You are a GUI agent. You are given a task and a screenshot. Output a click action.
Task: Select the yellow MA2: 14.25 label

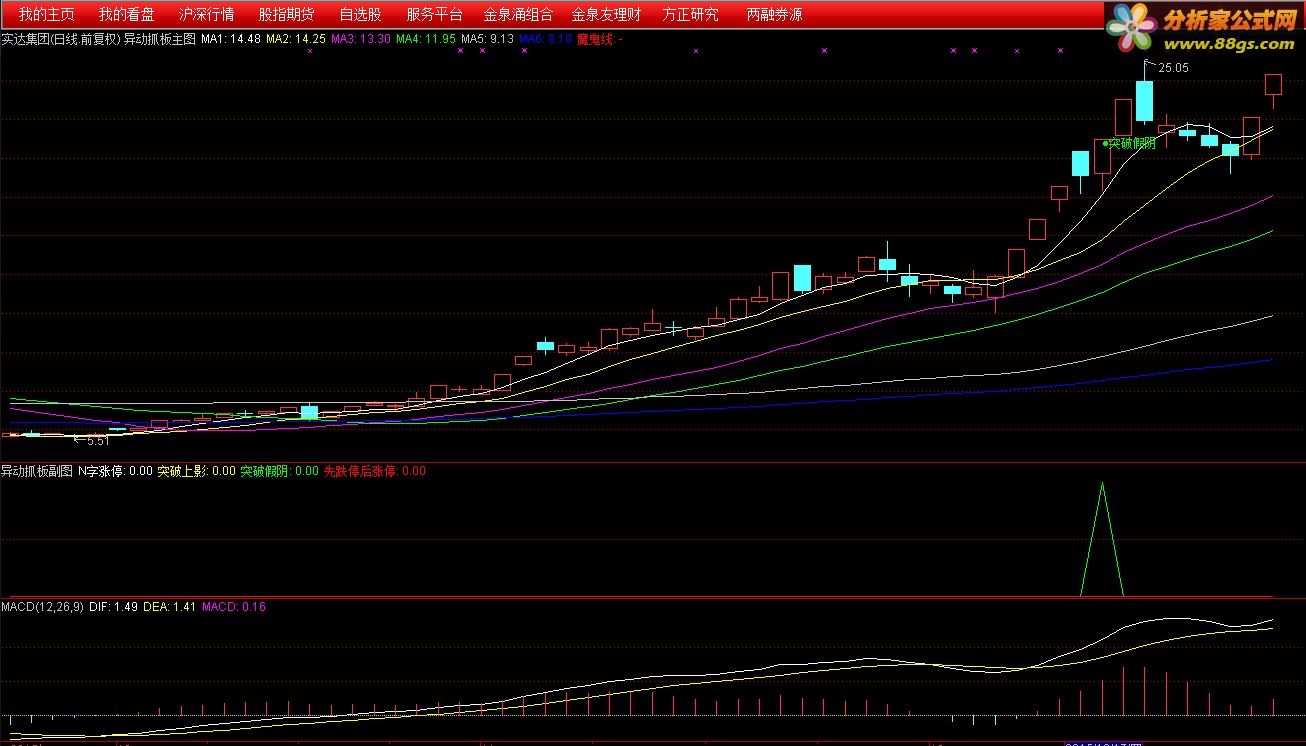pos(296,39)
